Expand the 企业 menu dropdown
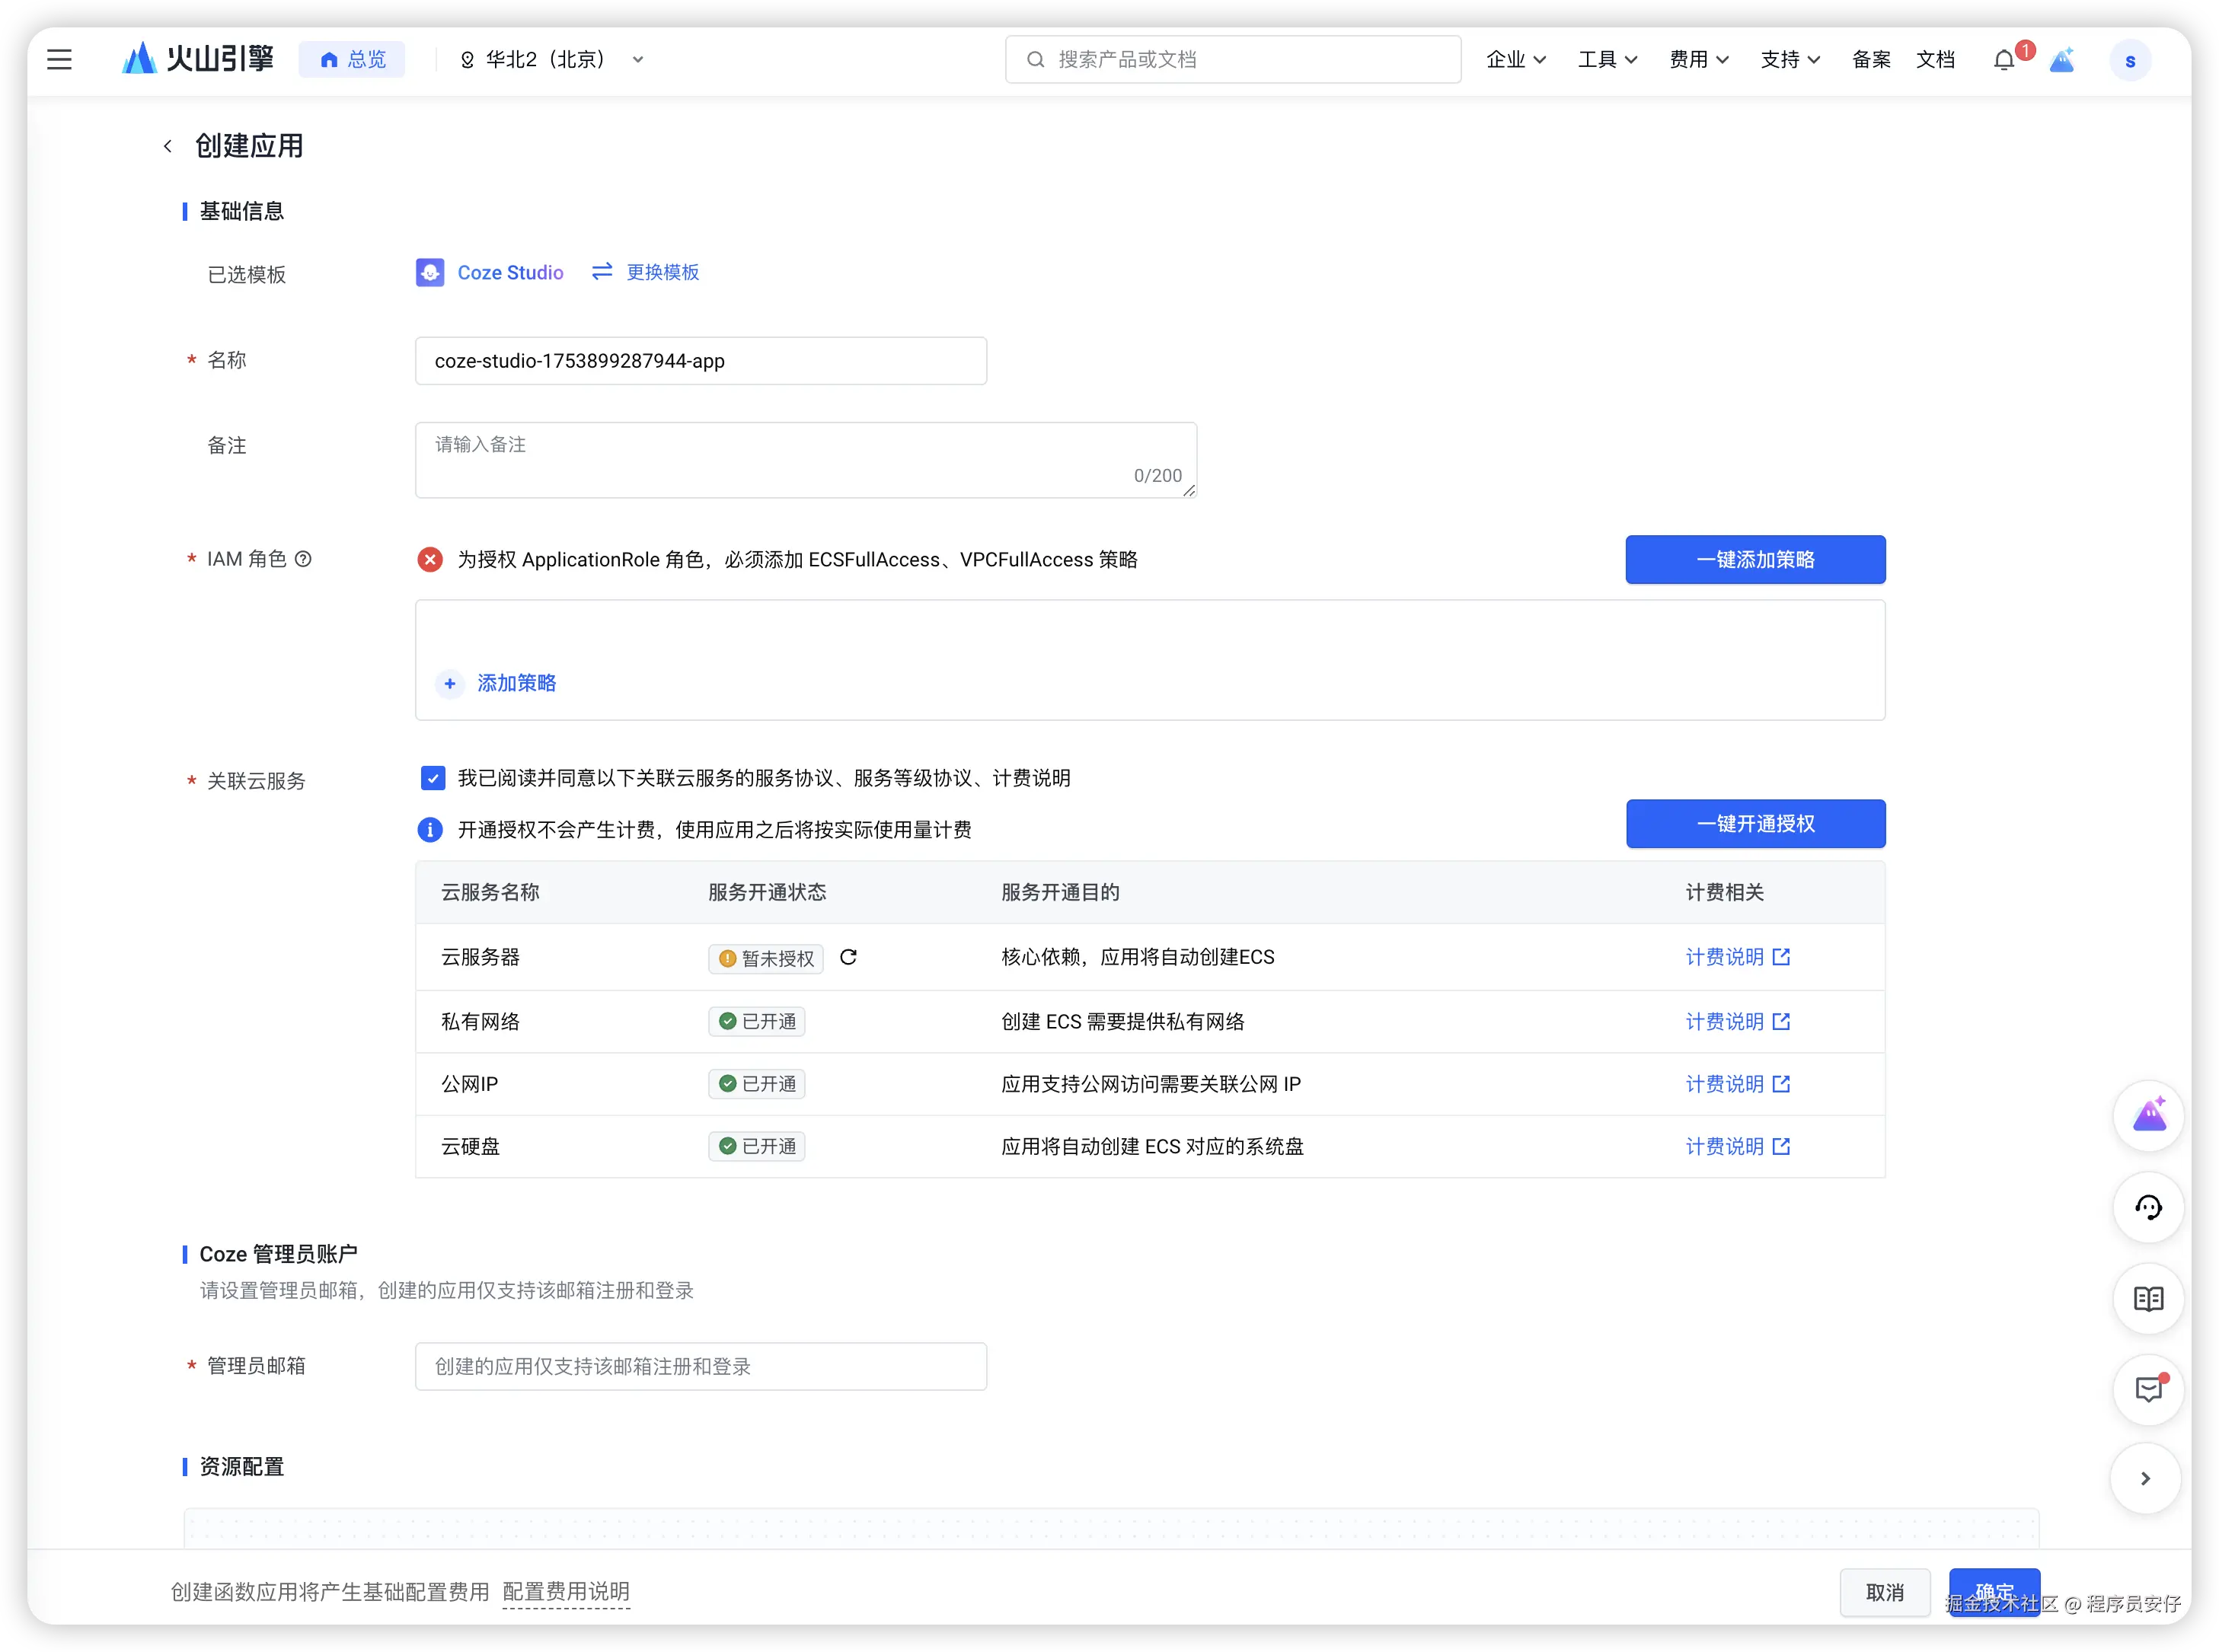 (x=1515, y=60)
